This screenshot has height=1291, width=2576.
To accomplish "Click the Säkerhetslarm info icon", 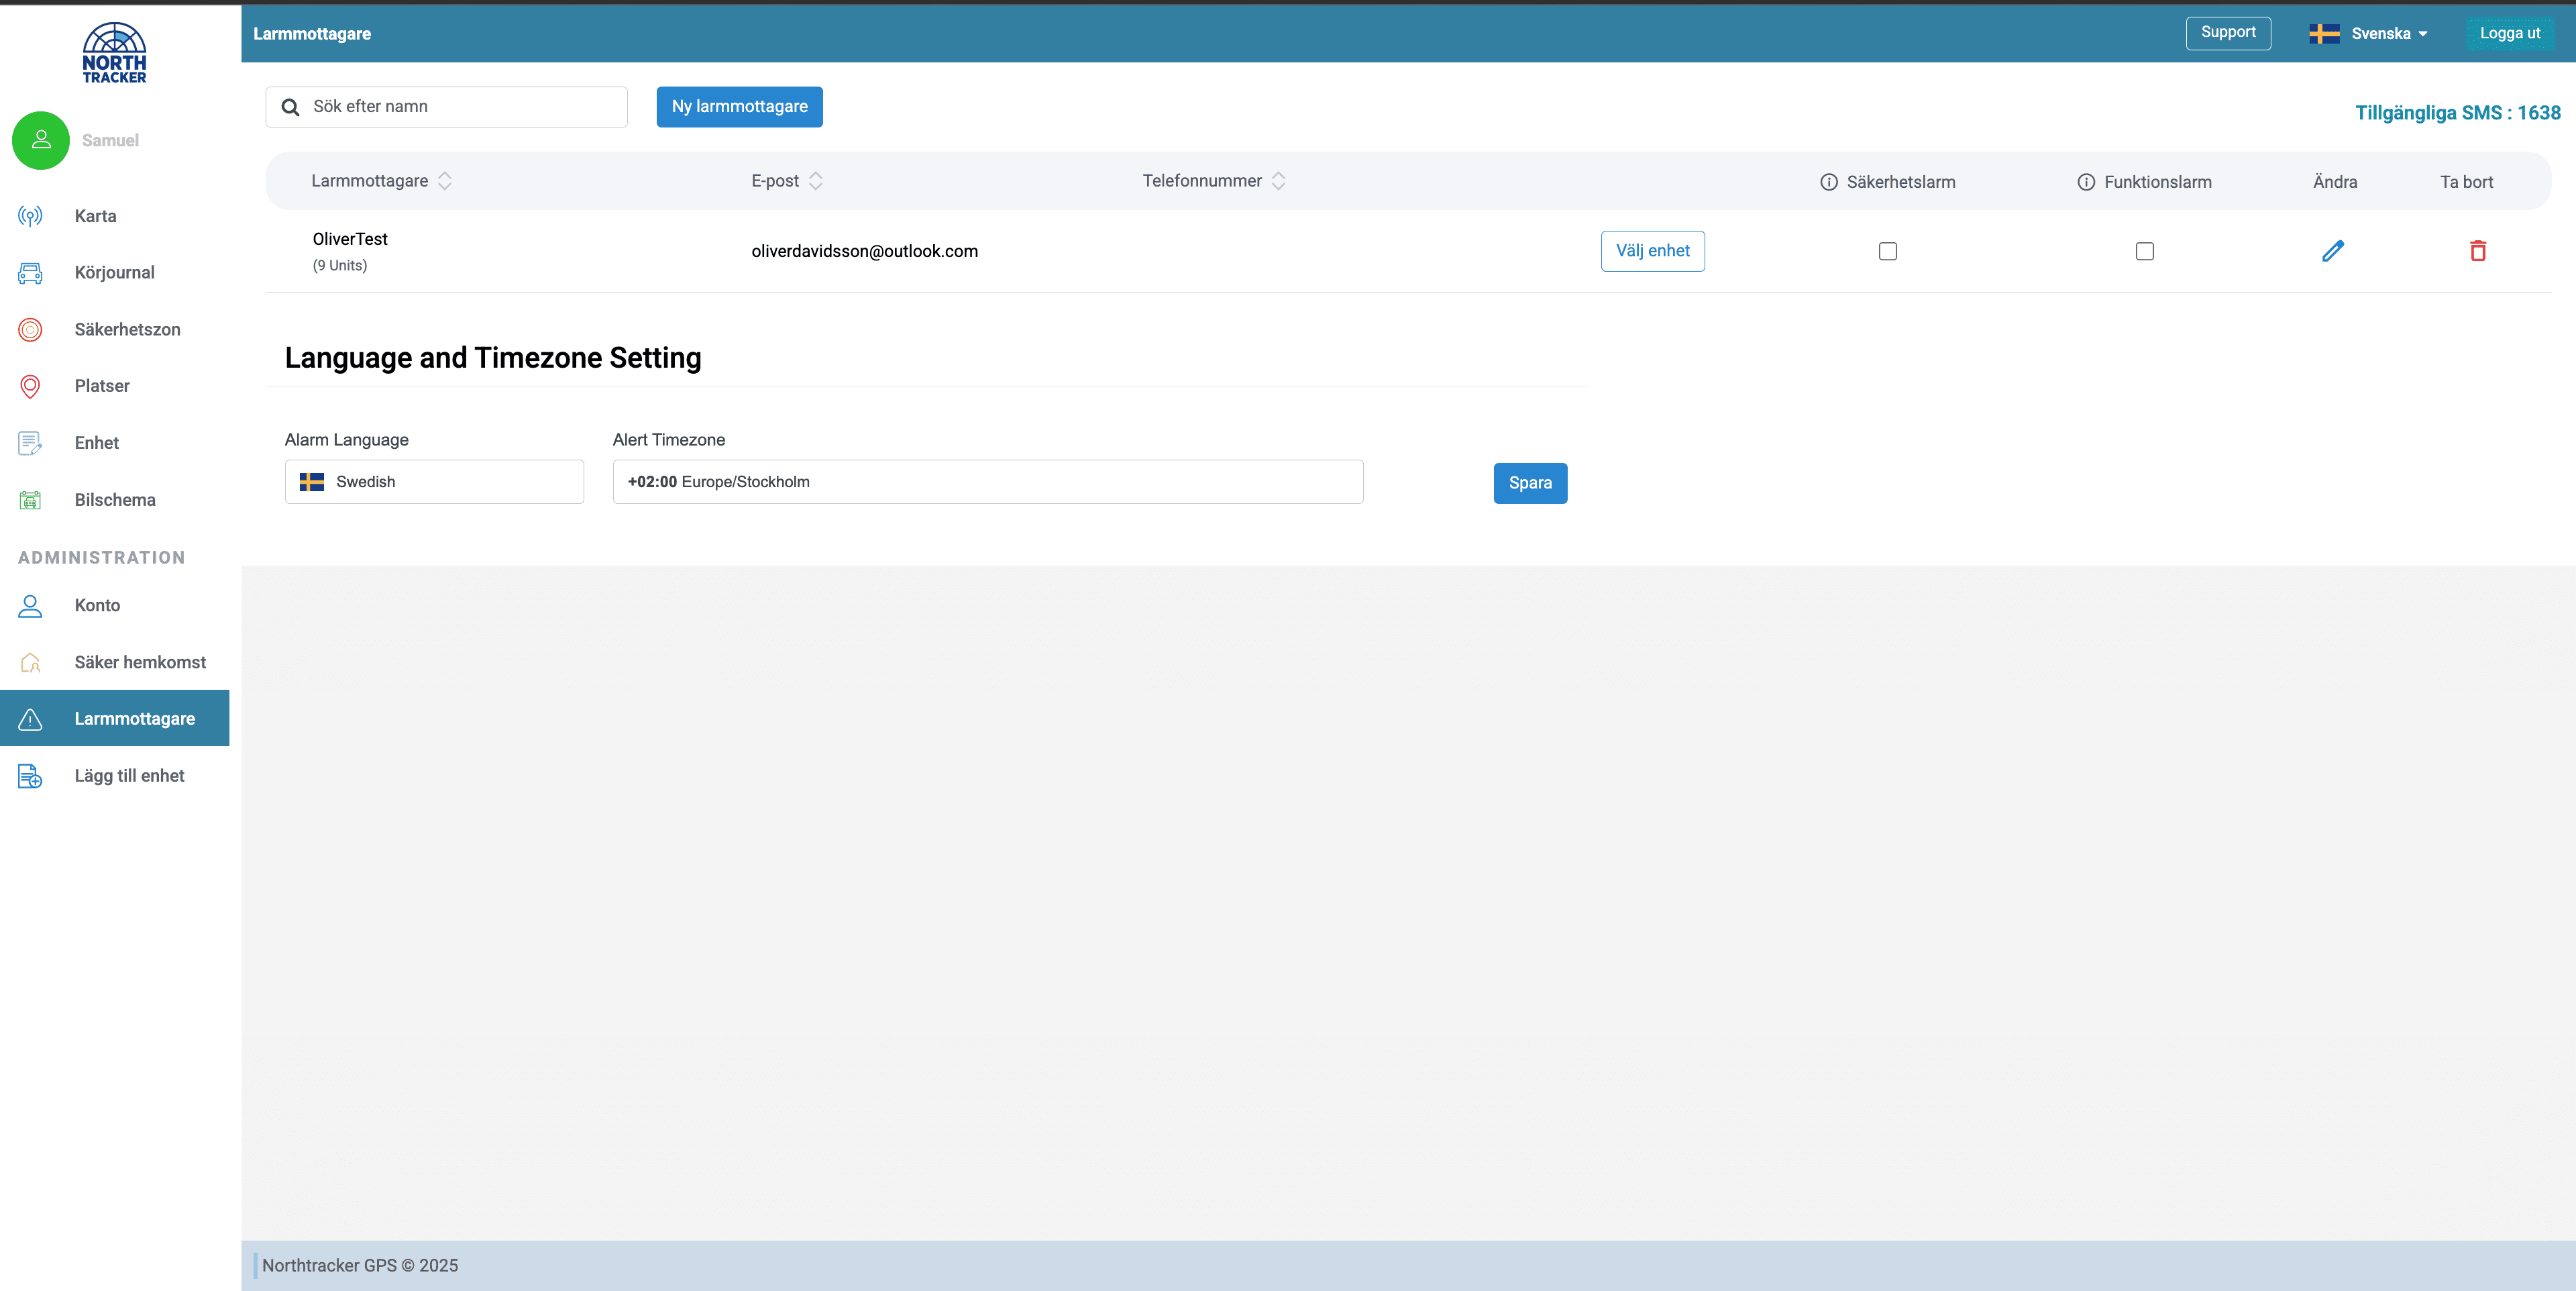I will point(1828,182).
